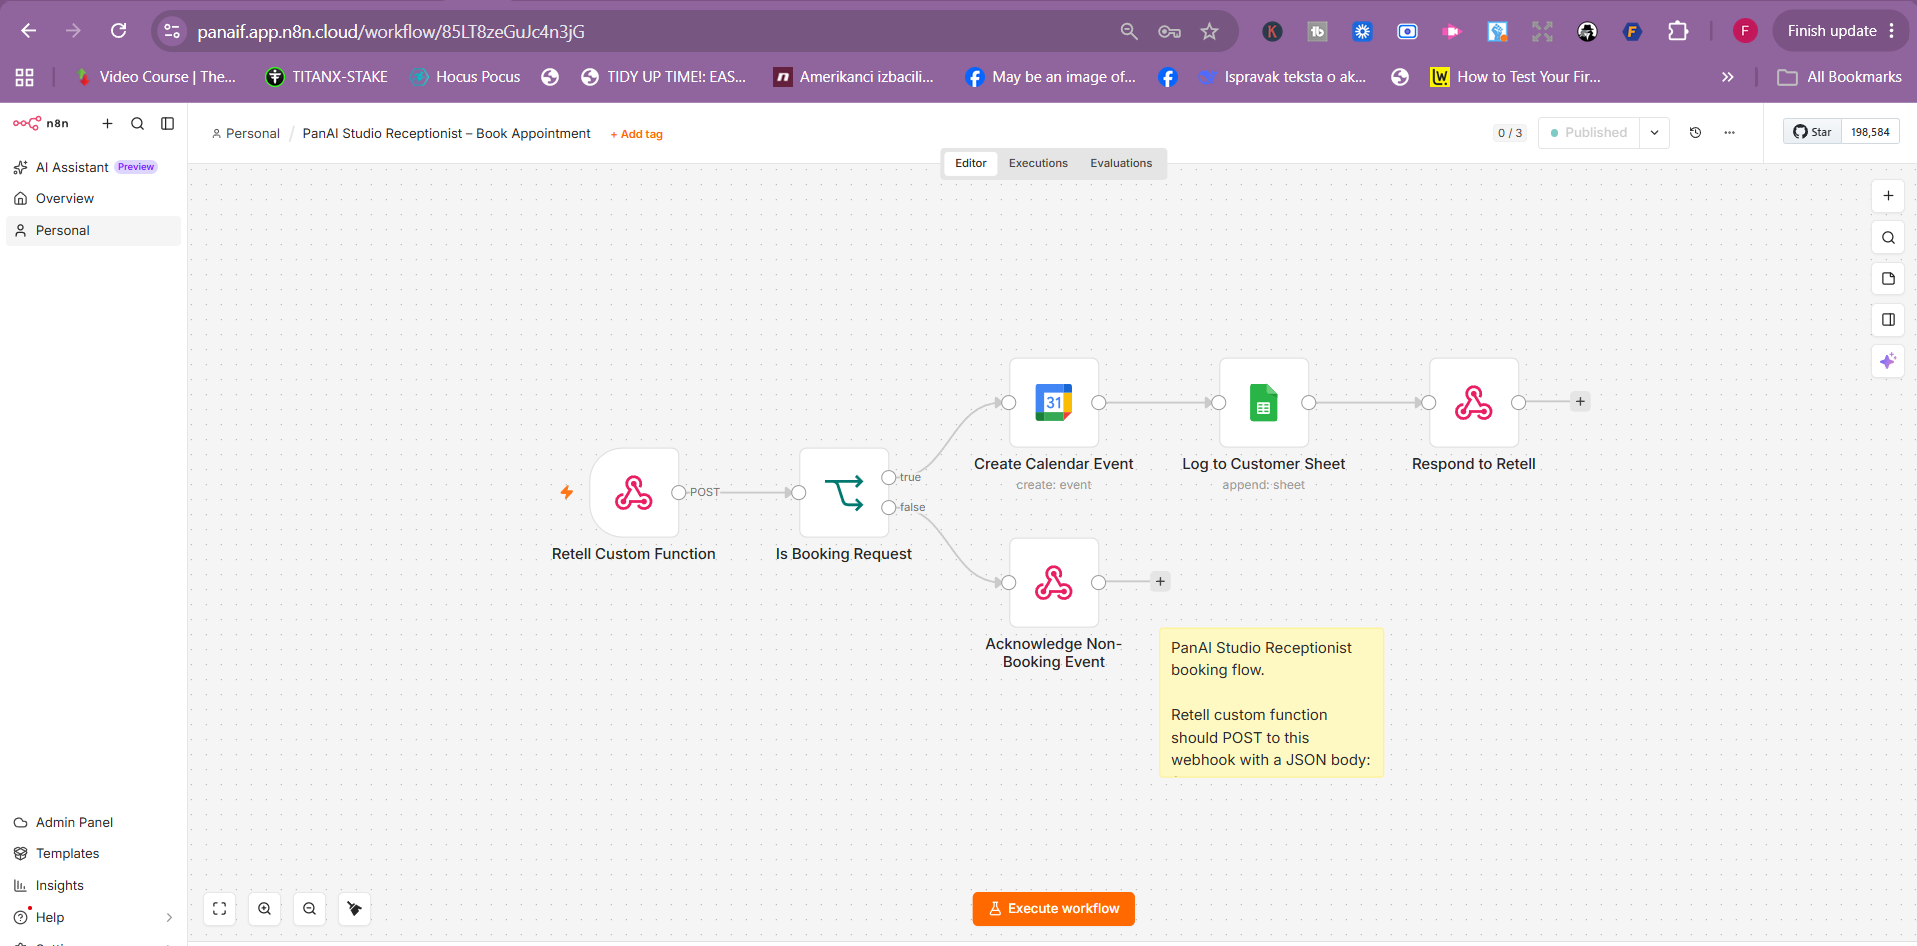The width and height of the screenshot is (1917, 946).
Task: Open the Published dropdown arrow
Action: (x=1654, y=132)
